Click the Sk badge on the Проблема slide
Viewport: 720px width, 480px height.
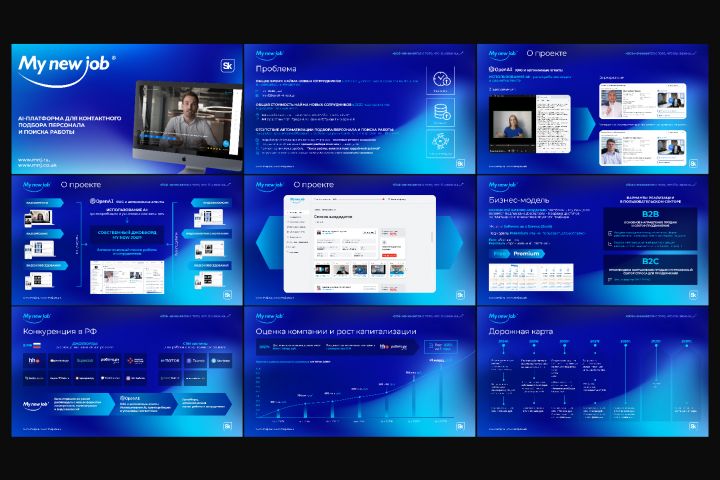pos(461,163)
